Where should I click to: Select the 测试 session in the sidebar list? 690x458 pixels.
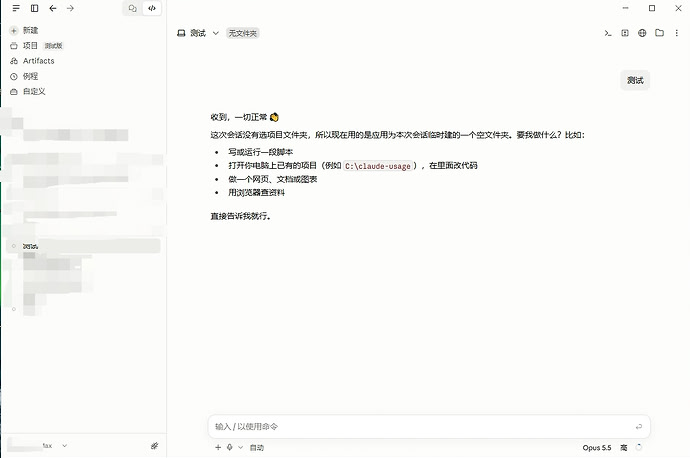tap(84, 246)
